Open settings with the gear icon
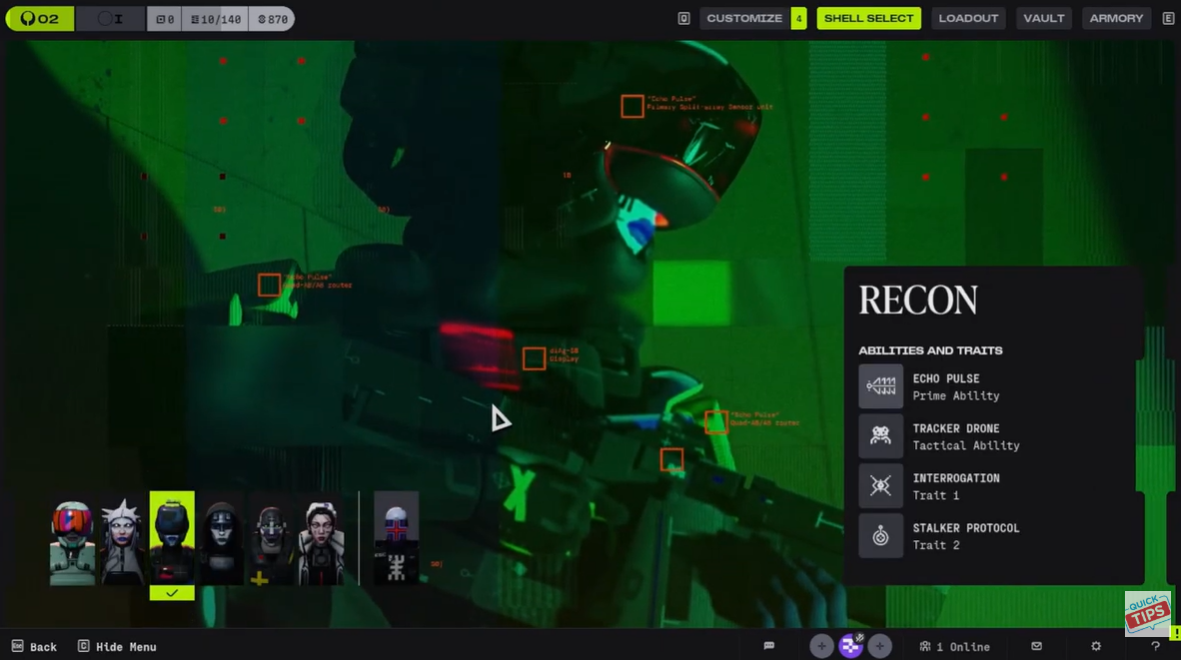 (1096, 646)
